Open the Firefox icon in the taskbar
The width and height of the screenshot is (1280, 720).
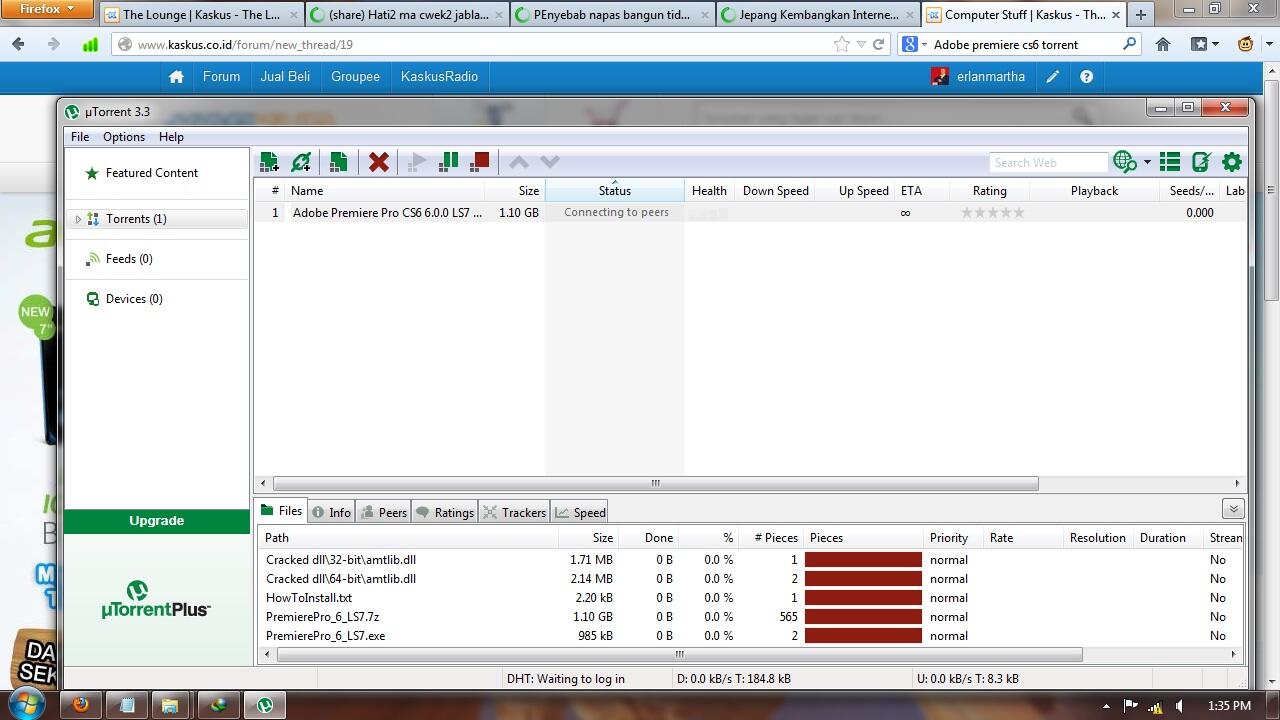[81, 704]
